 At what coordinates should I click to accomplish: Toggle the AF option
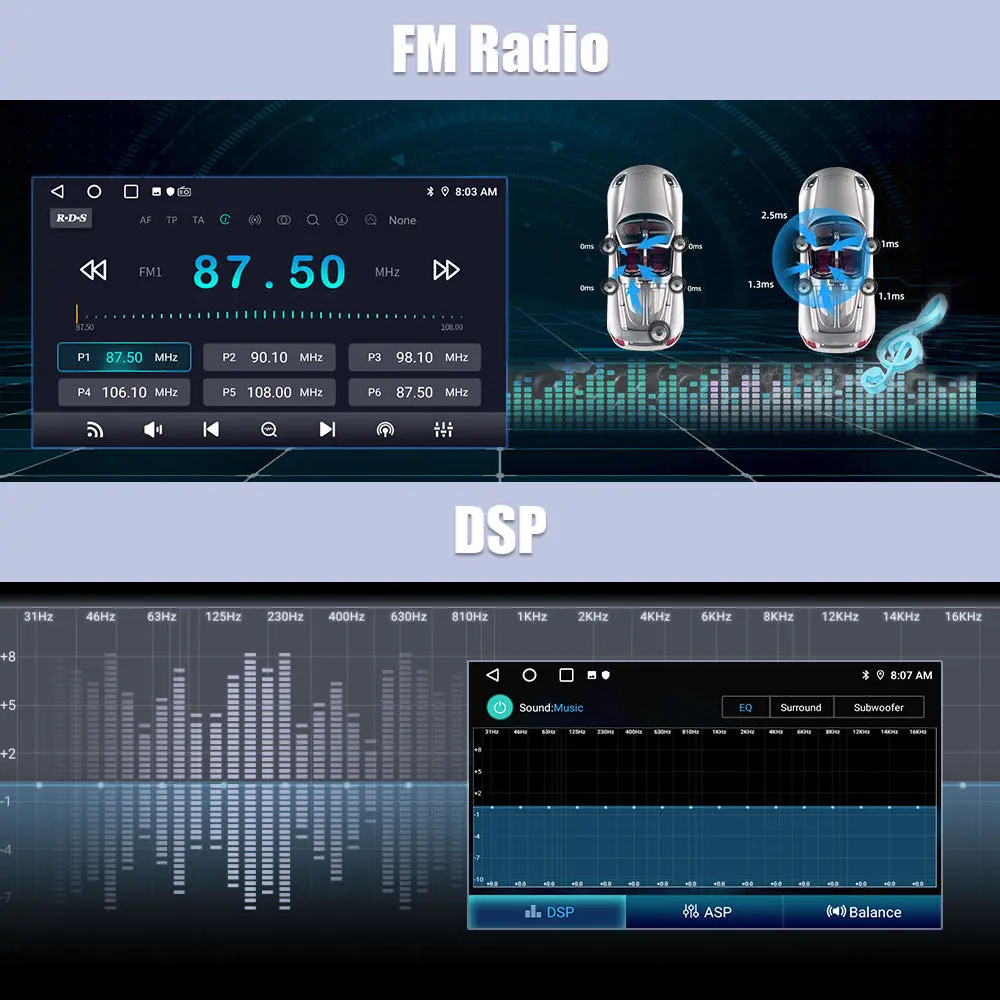pyautogui.click(x=146, y=220)
